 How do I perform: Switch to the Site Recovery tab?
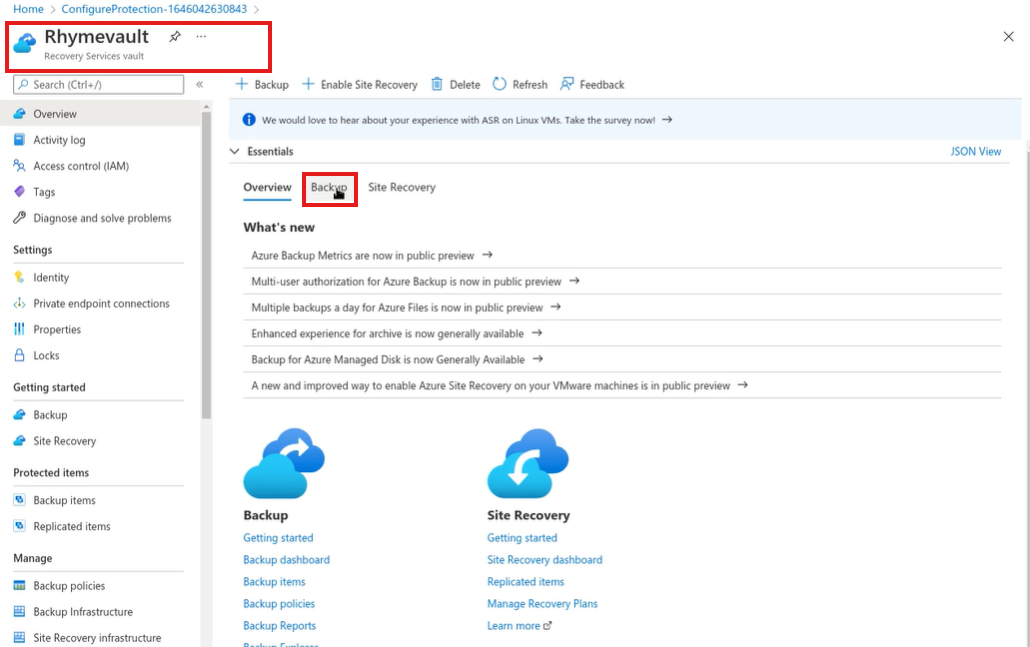coord(401,187)
